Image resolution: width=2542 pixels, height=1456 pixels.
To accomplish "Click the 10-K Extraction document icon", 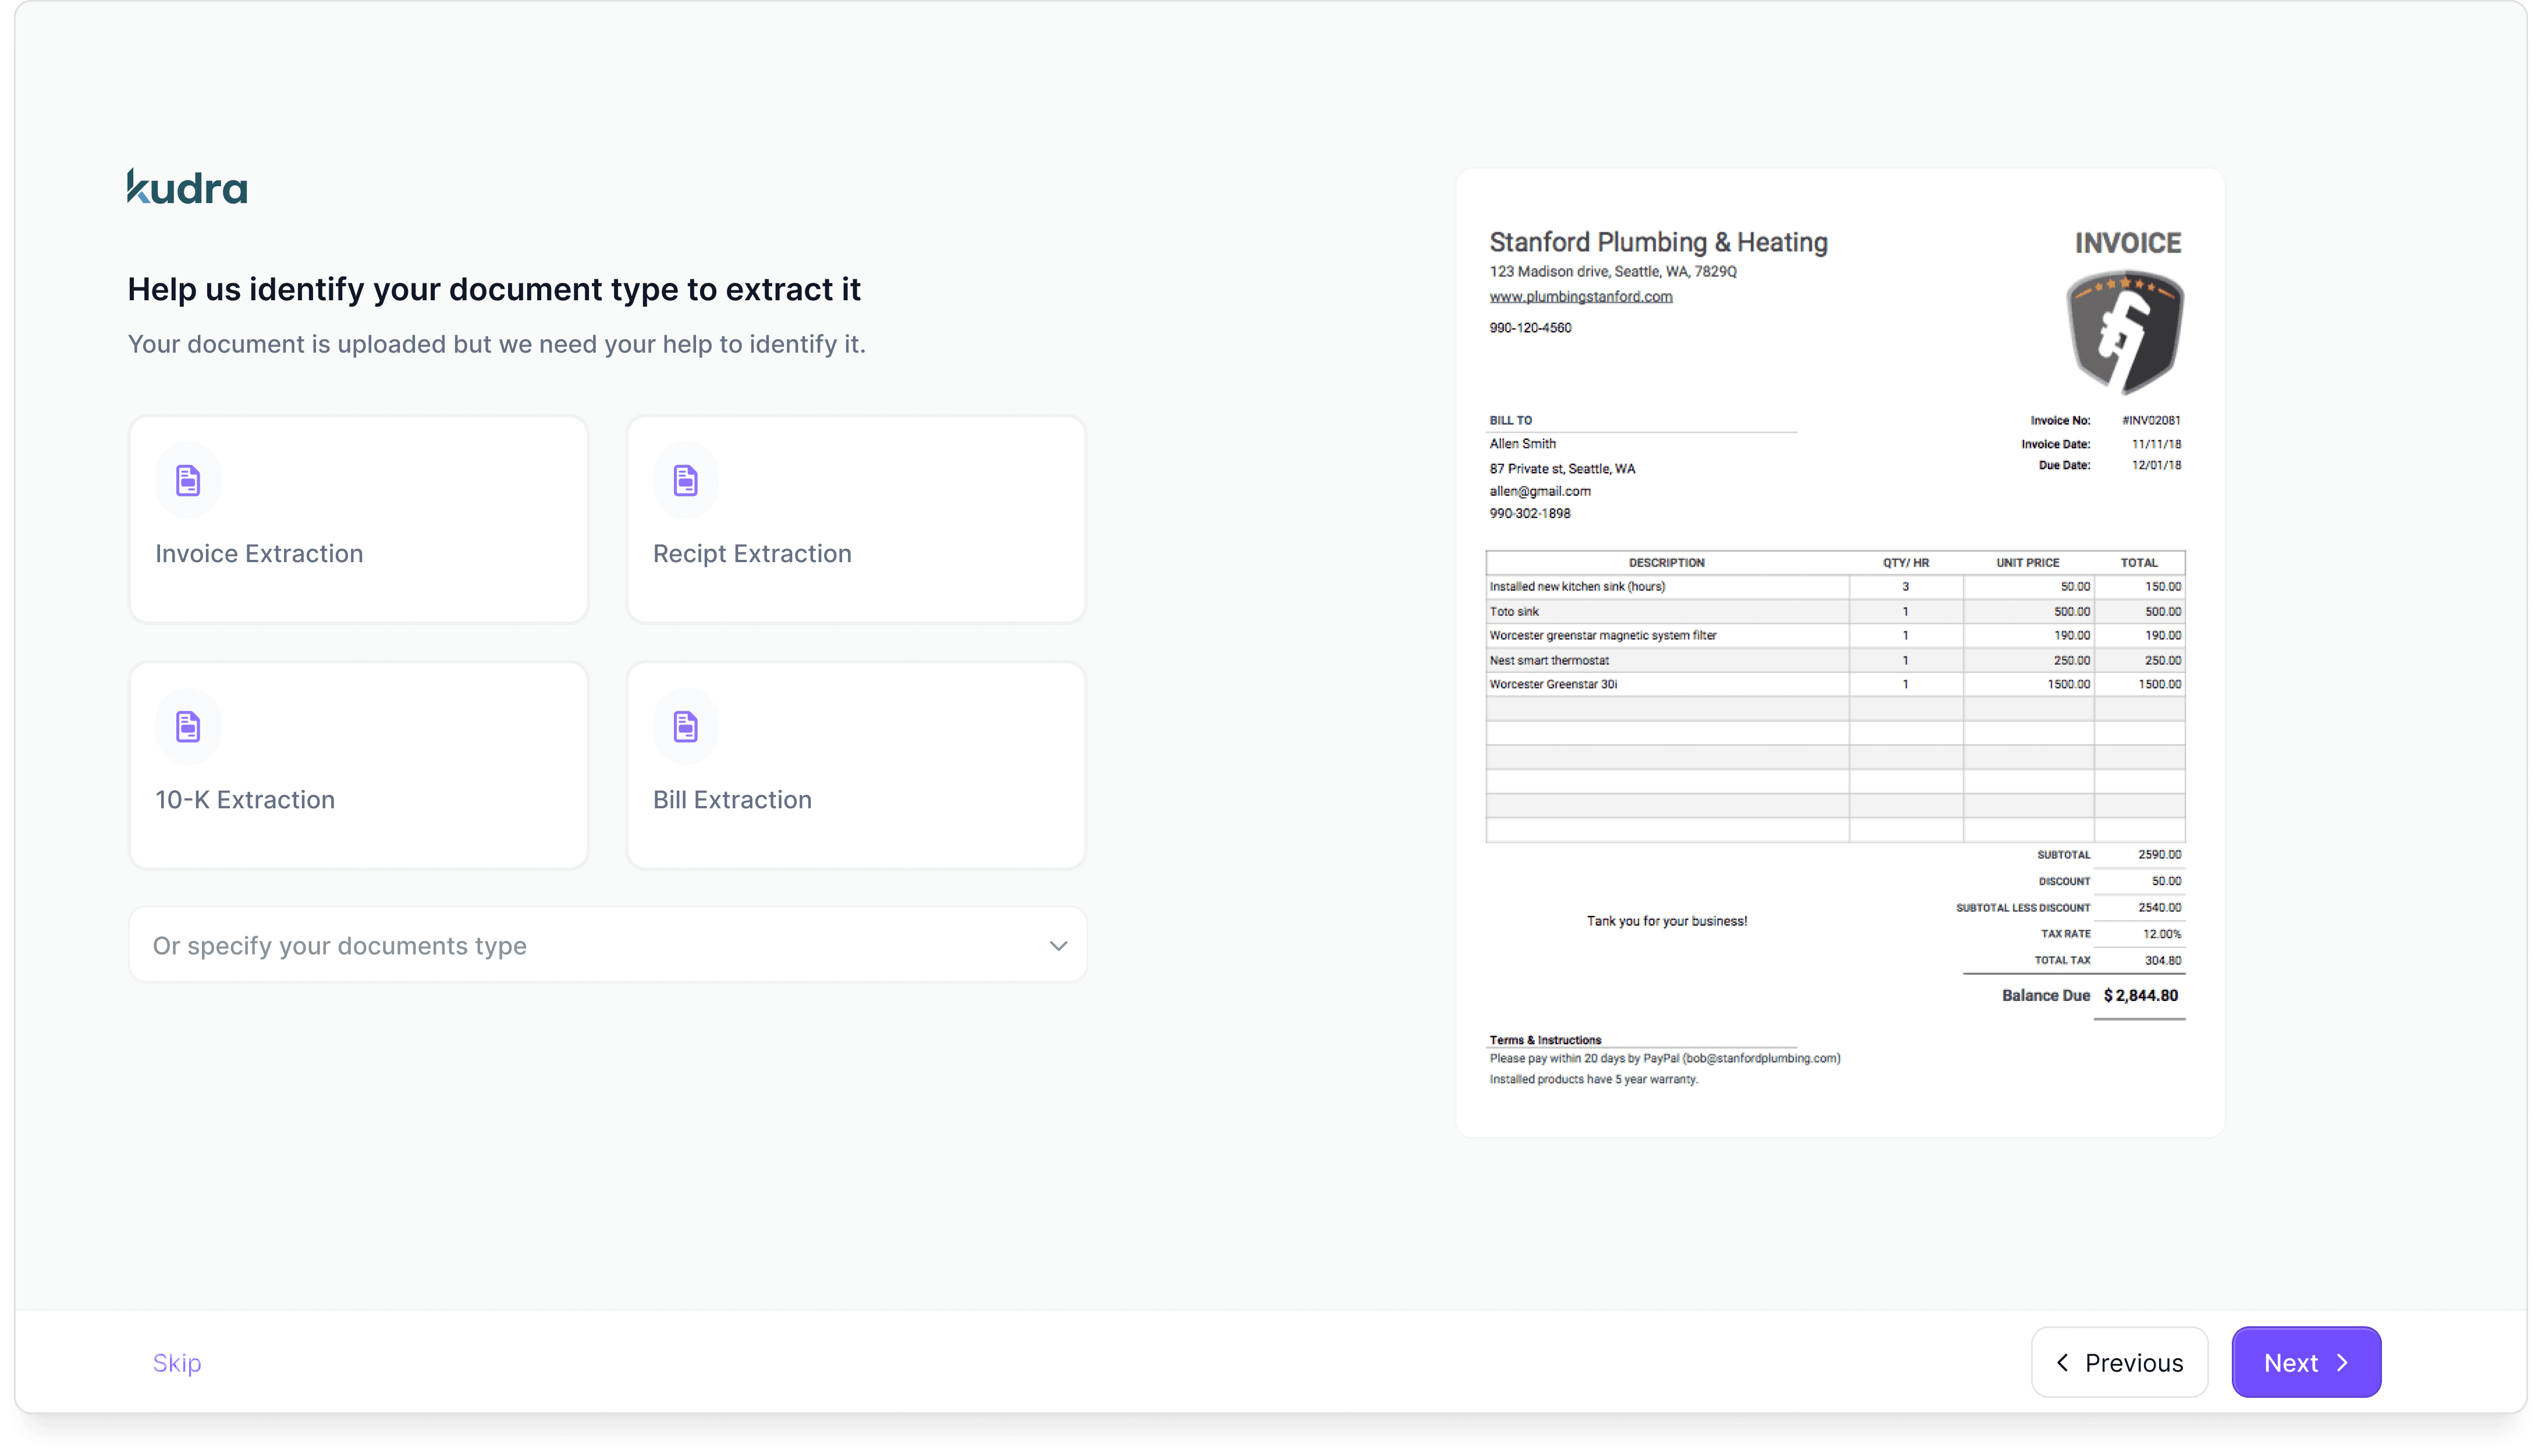I will coord(188,726).
